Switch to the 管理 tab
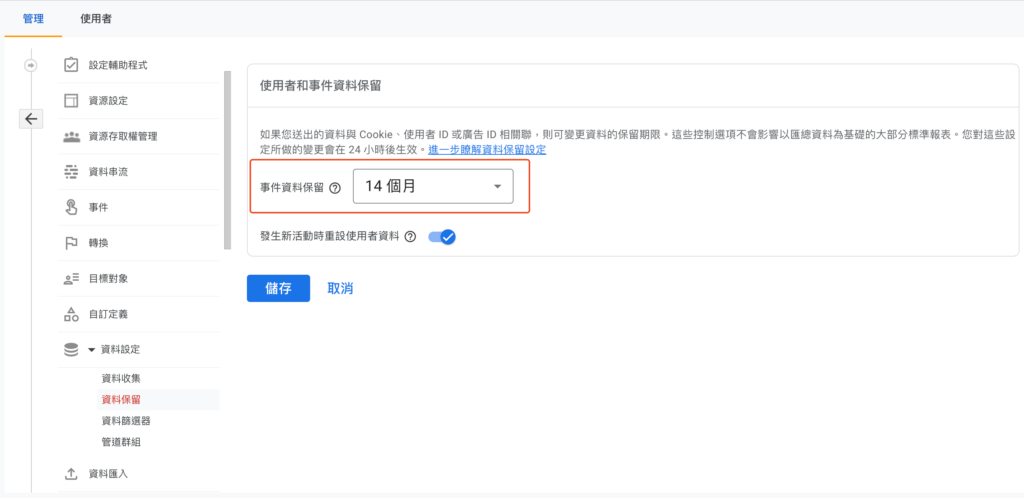This screenshot has height=498, width=1024. point(33,19)
